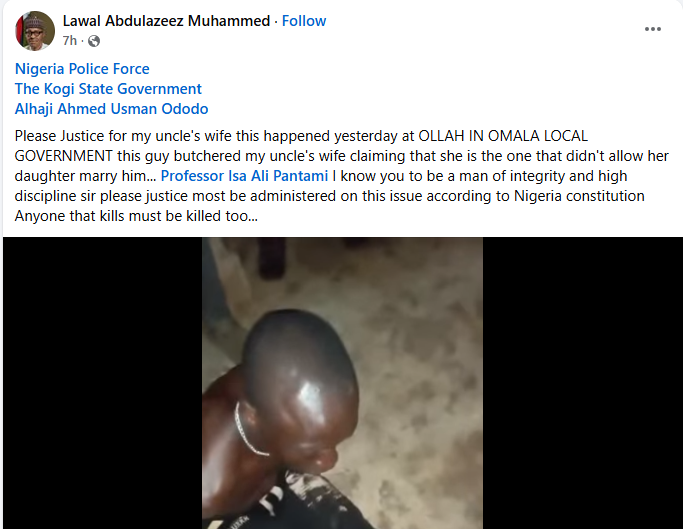The width and height of the screenshot is (683, 529).
Task: Play the video in the post
Action: (342, 383)
